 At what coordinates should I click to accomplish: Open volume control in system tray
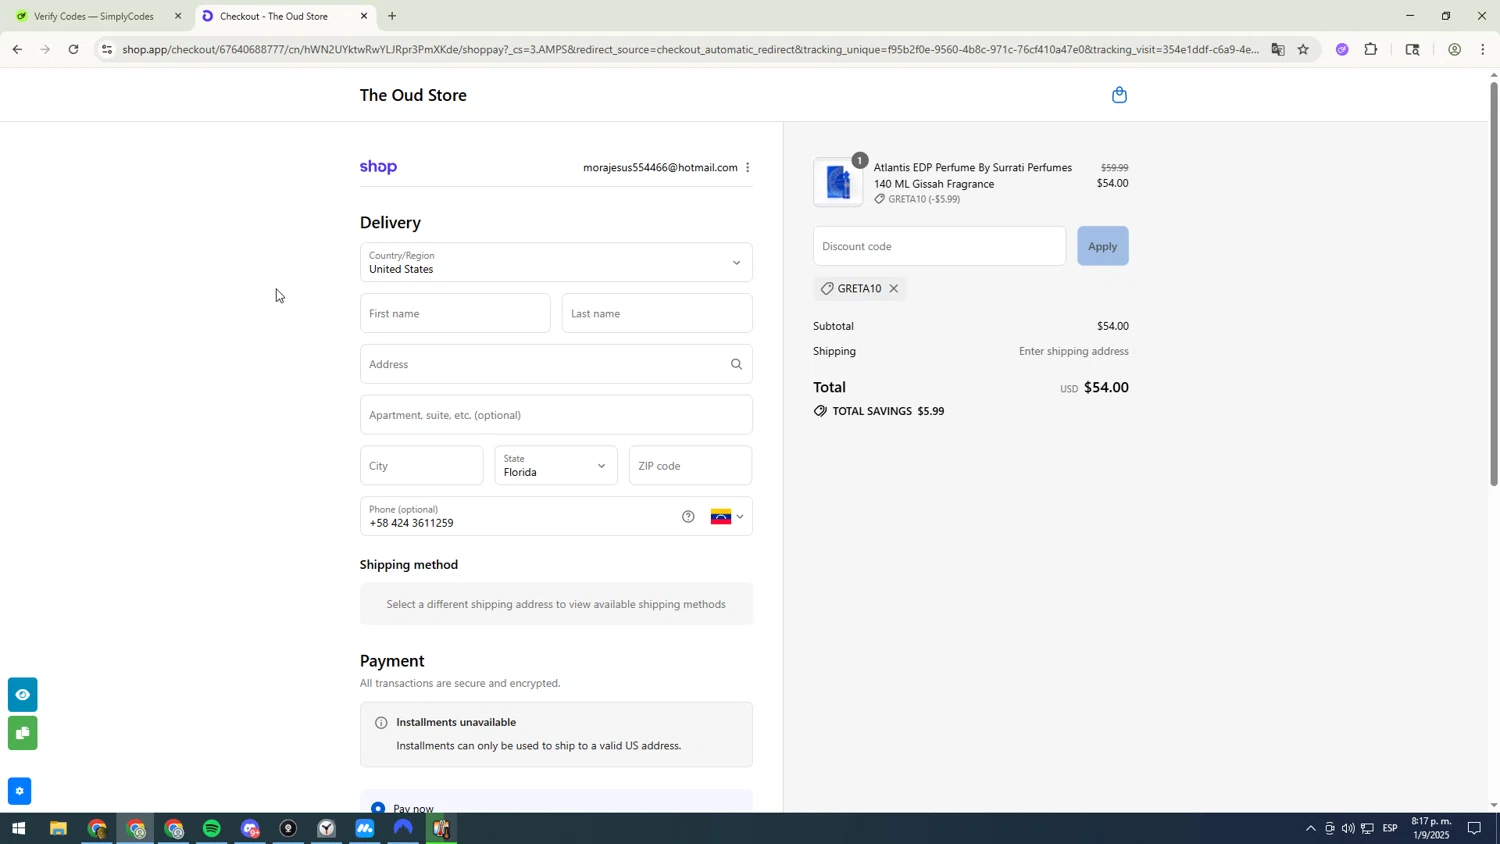(x=1348, y=829)
